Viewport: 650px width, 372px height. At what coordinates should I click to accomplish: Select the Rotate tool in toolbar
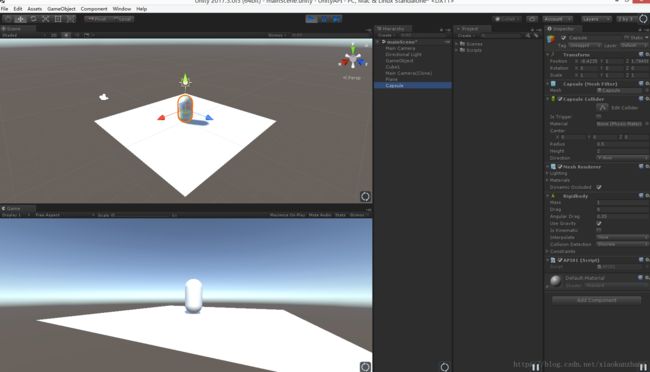[x=33, y=19]
